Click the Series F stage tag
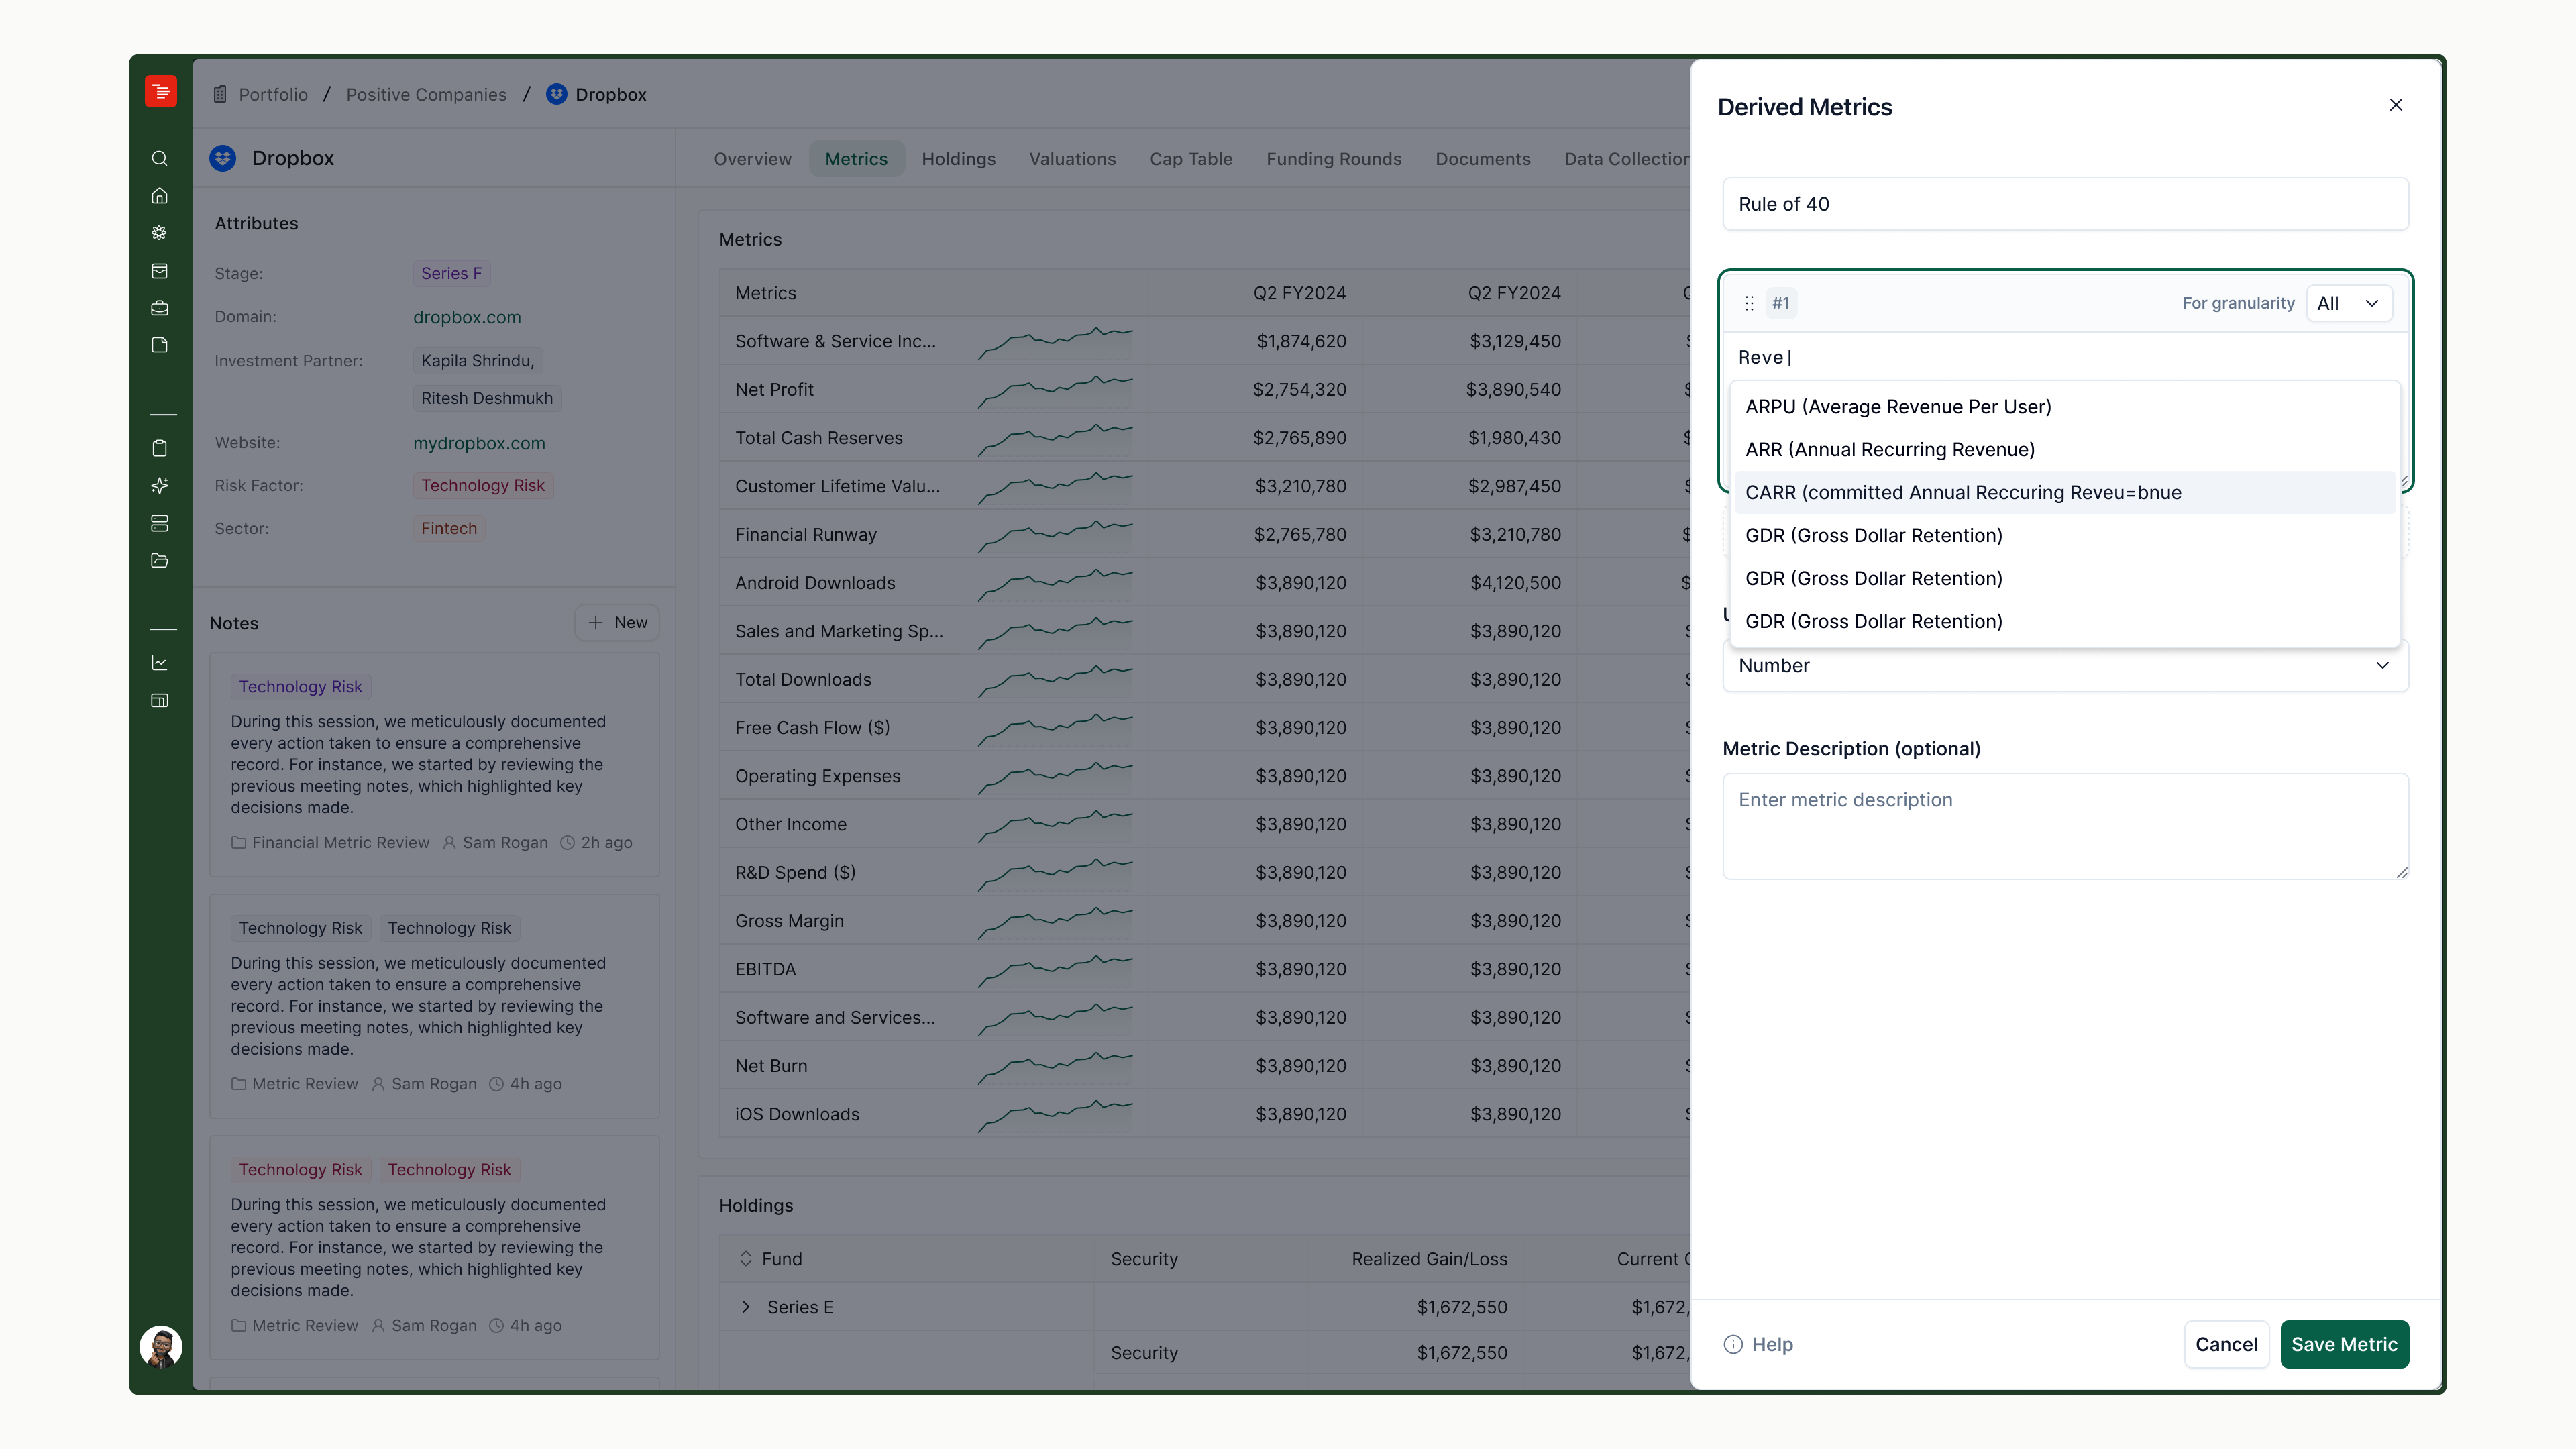The height and width of the screenshot is (1449, 2576). [x=451, y=273]
